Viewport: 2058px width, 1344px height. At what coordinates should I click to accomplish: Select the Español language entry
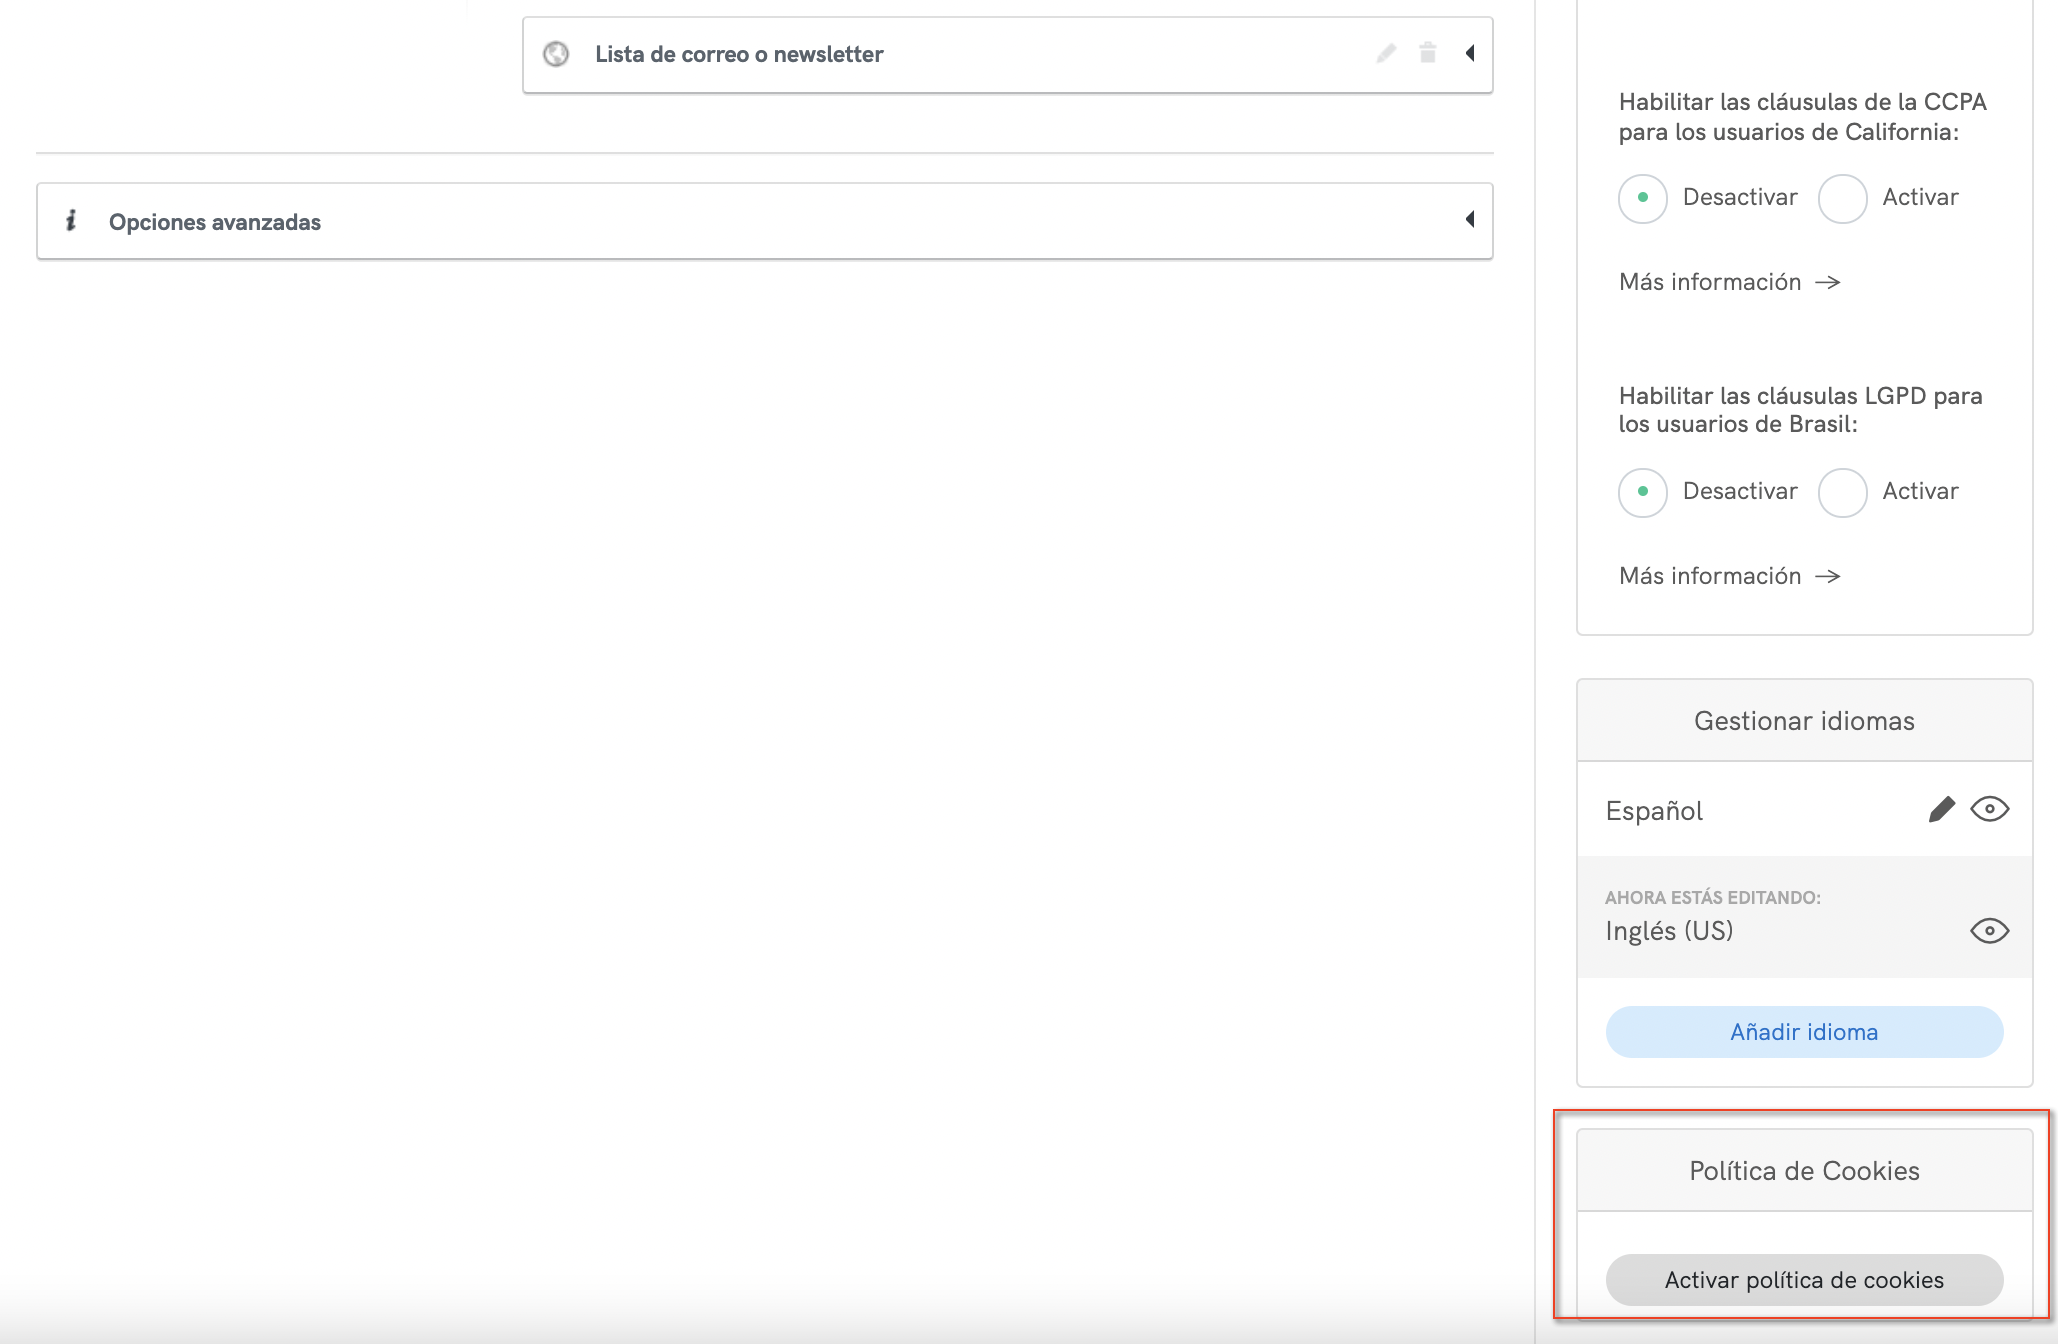point(1654,811)
